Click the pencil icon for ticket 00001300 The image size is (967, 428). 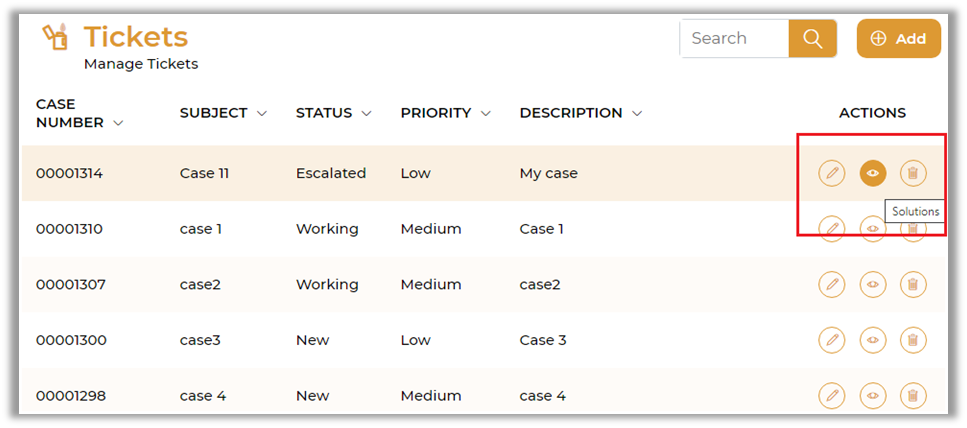coord(832,341)
